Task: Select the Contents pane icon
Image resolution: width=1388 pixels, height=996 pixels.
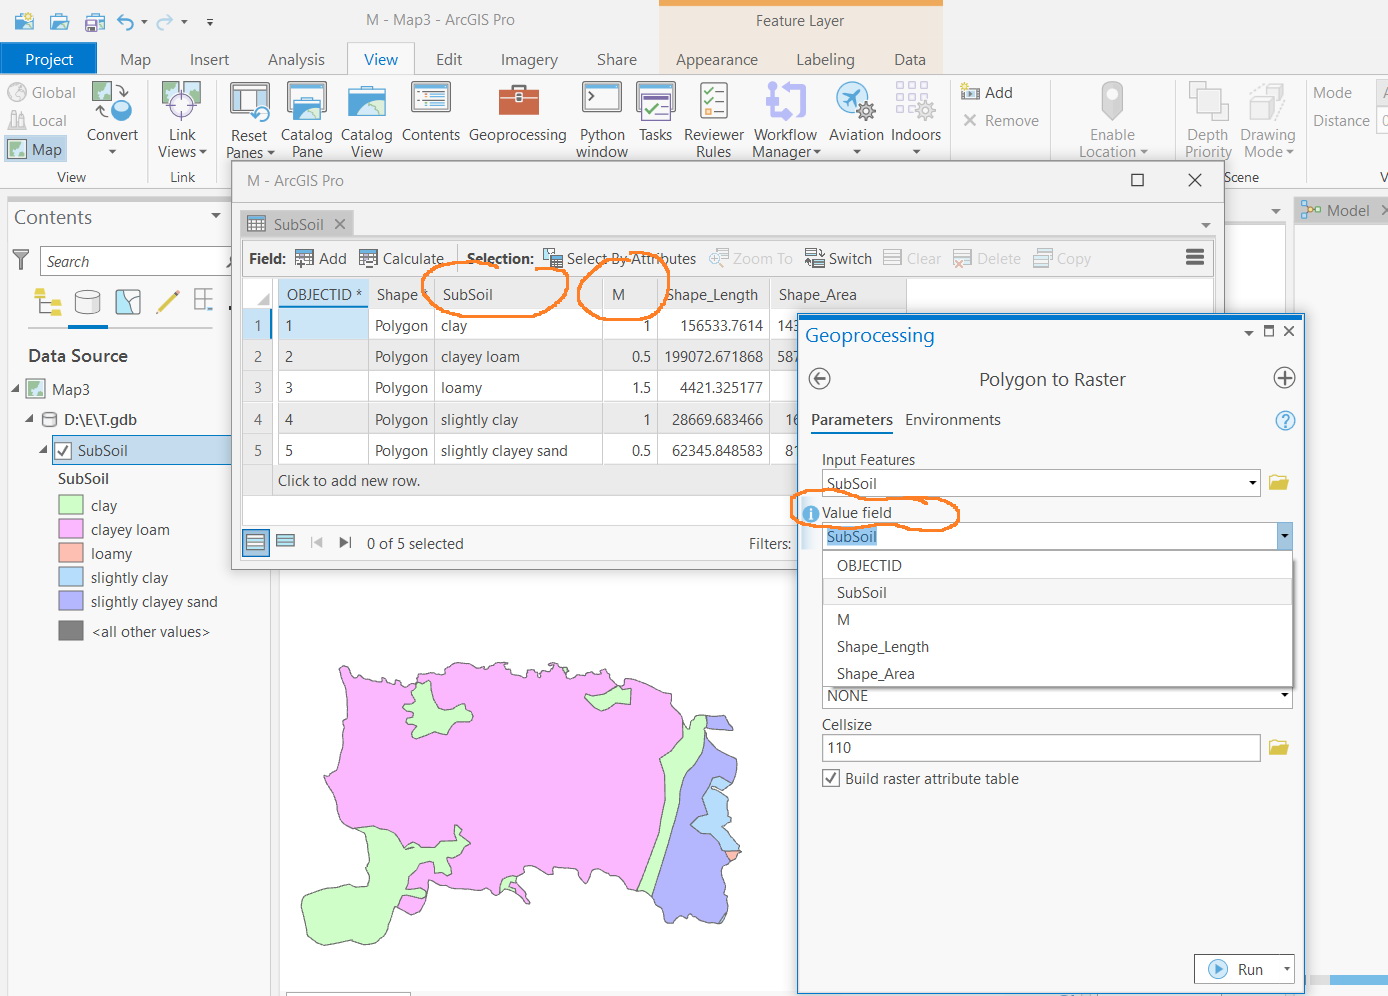Action: 431,118
